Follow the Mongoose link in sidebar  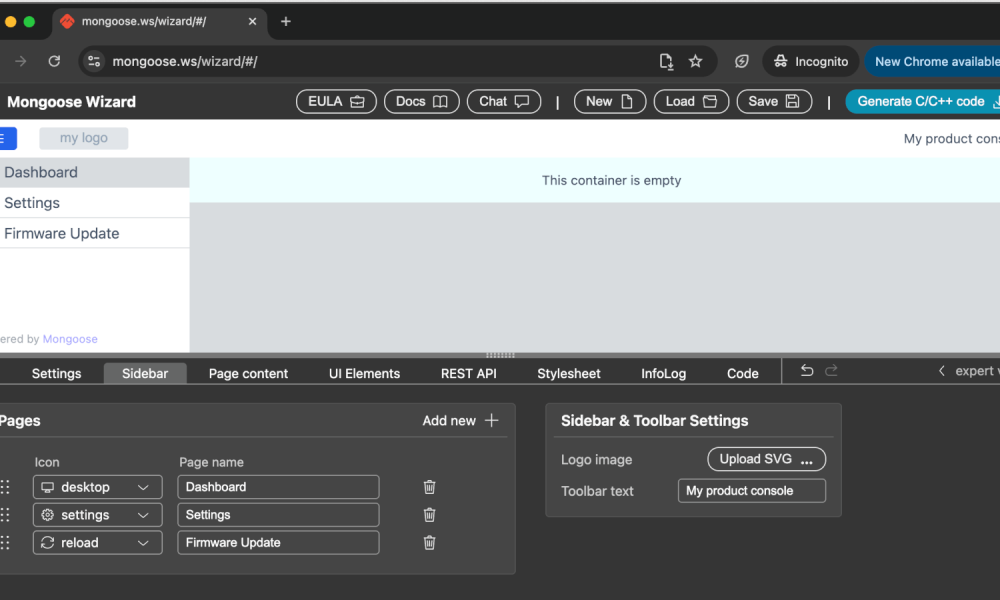70,339
